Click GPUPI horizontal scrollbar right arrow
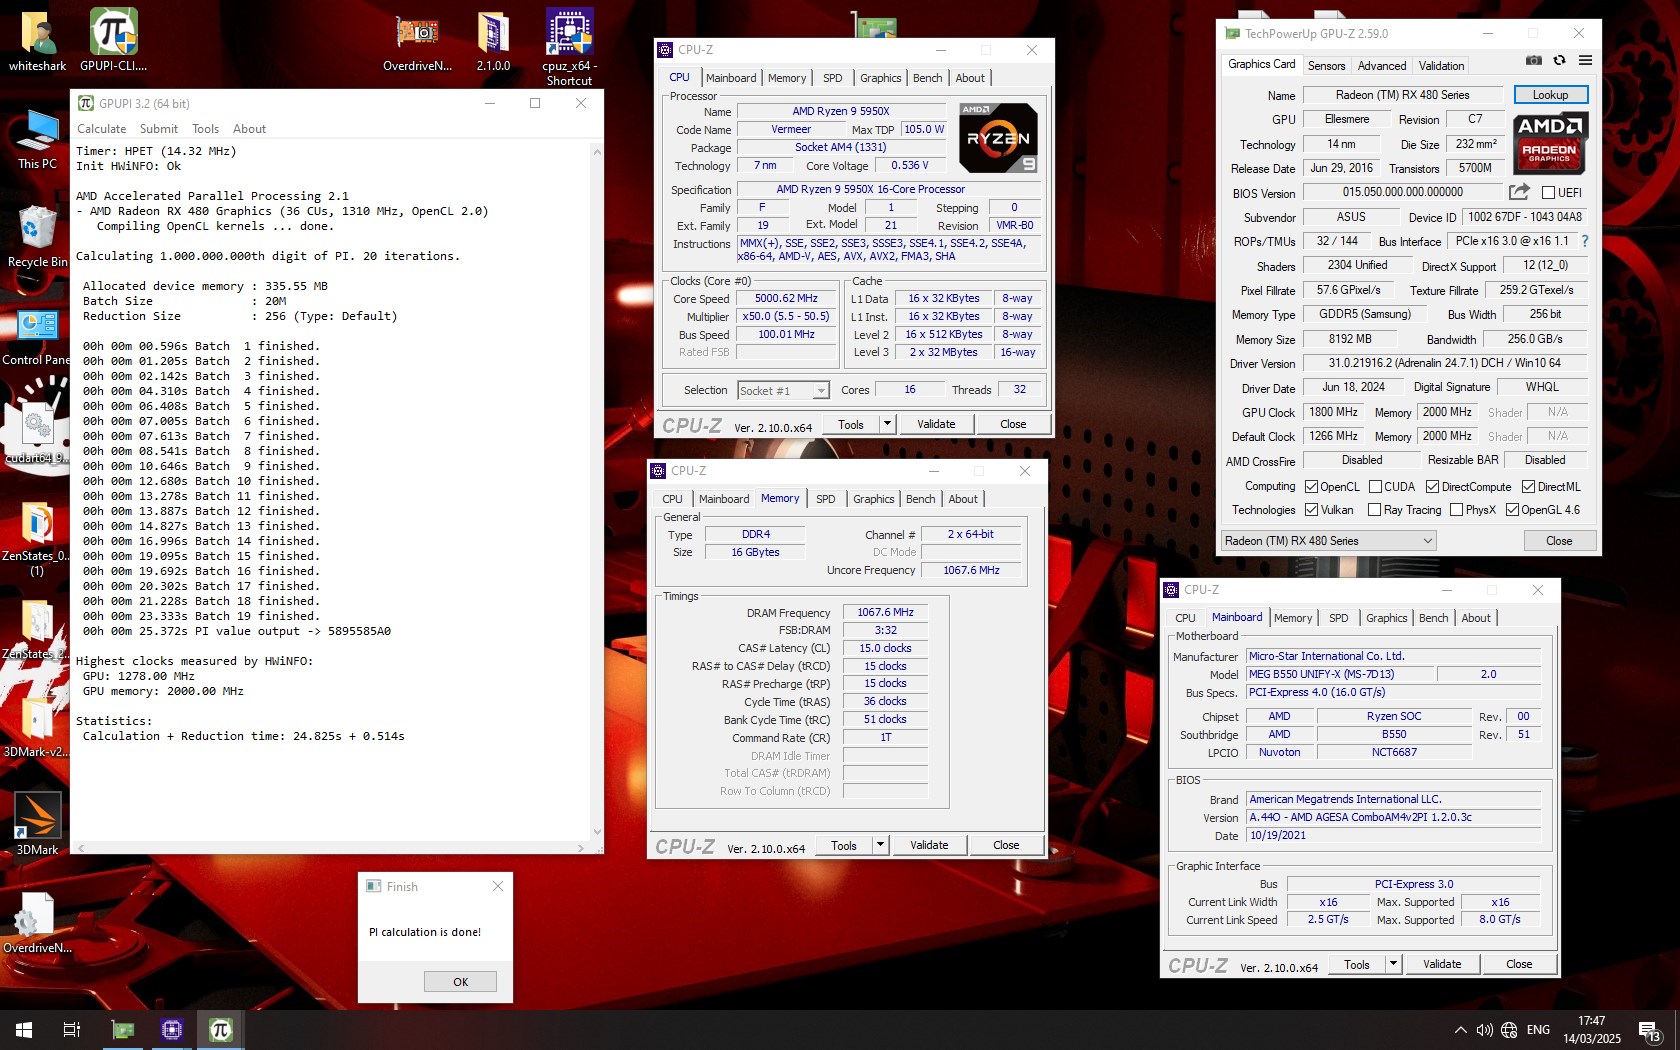Image resolution: width=1680 pixels, height=1050 pixels. click(581, 848)
